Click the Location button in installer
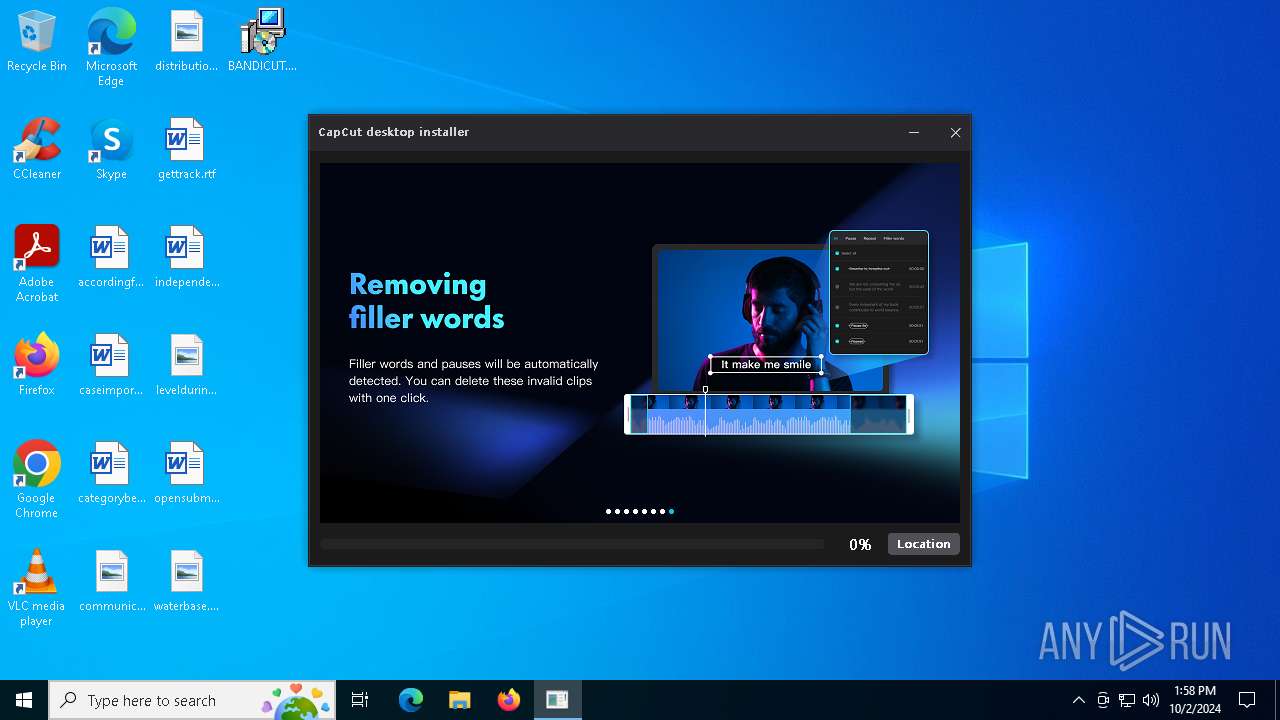 pos(923,544)
